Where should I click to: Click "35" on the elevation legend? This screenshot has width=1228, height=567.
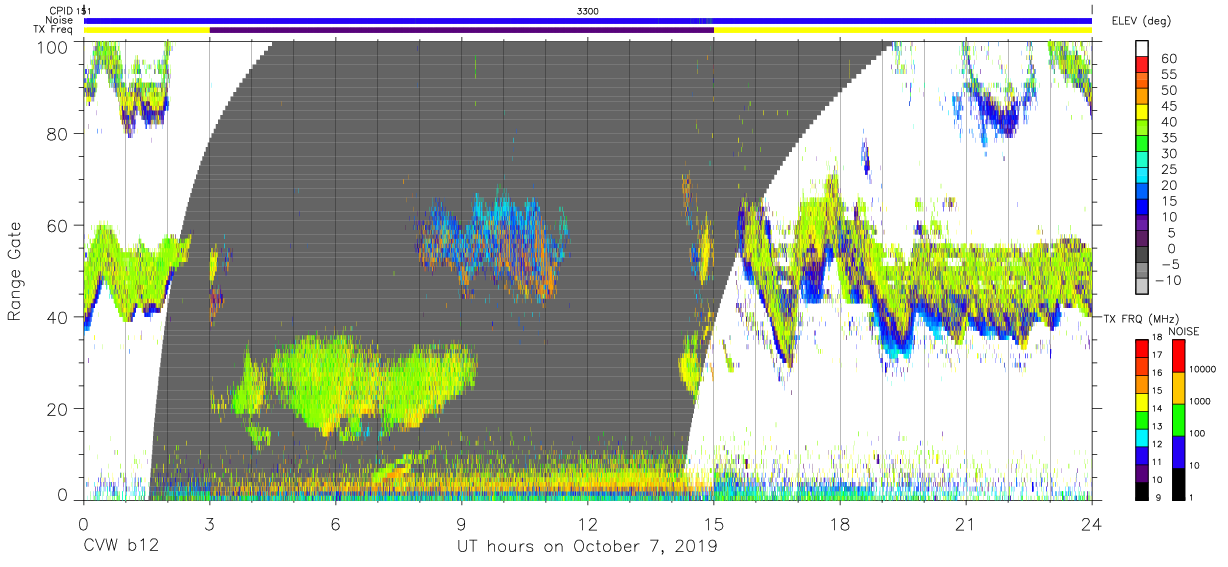click(x=1168, y=138)
